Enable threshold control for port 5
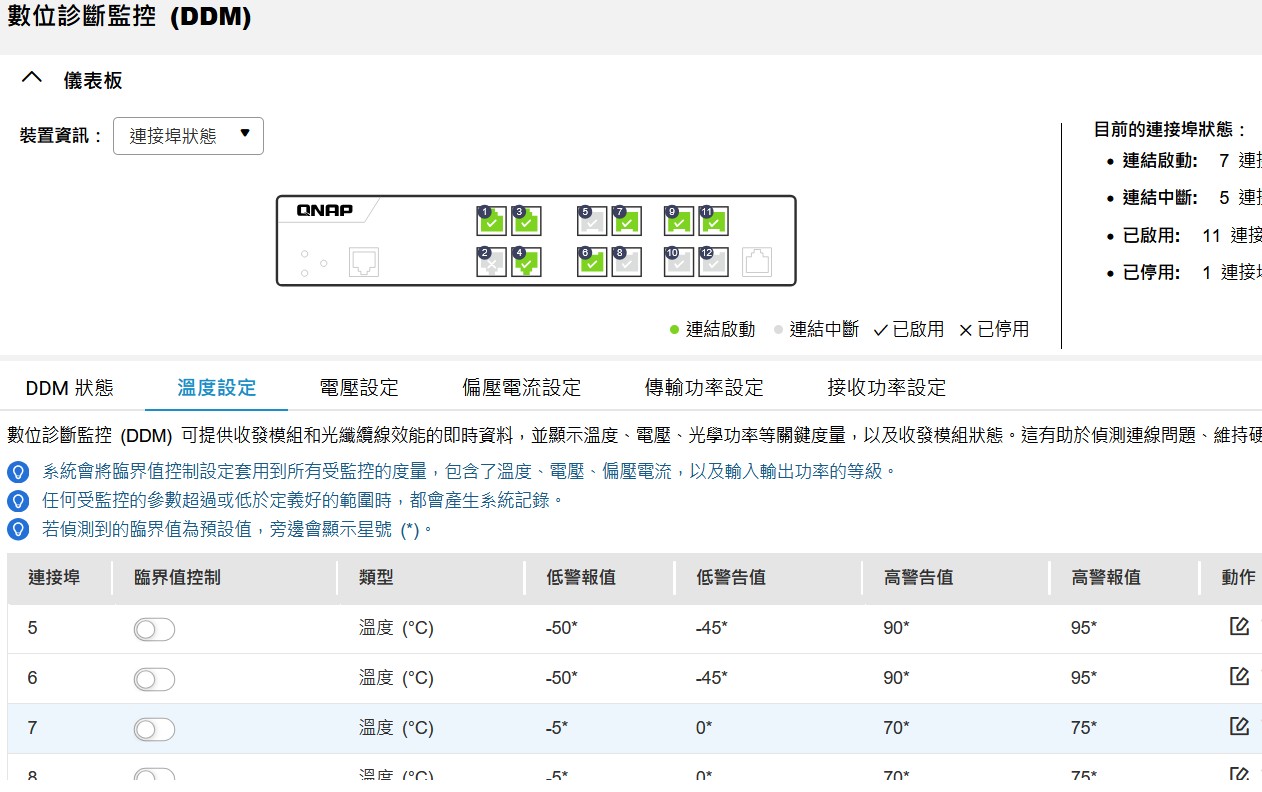The width and height of the screenshot is (1262, 792). (x=154, y=629)
